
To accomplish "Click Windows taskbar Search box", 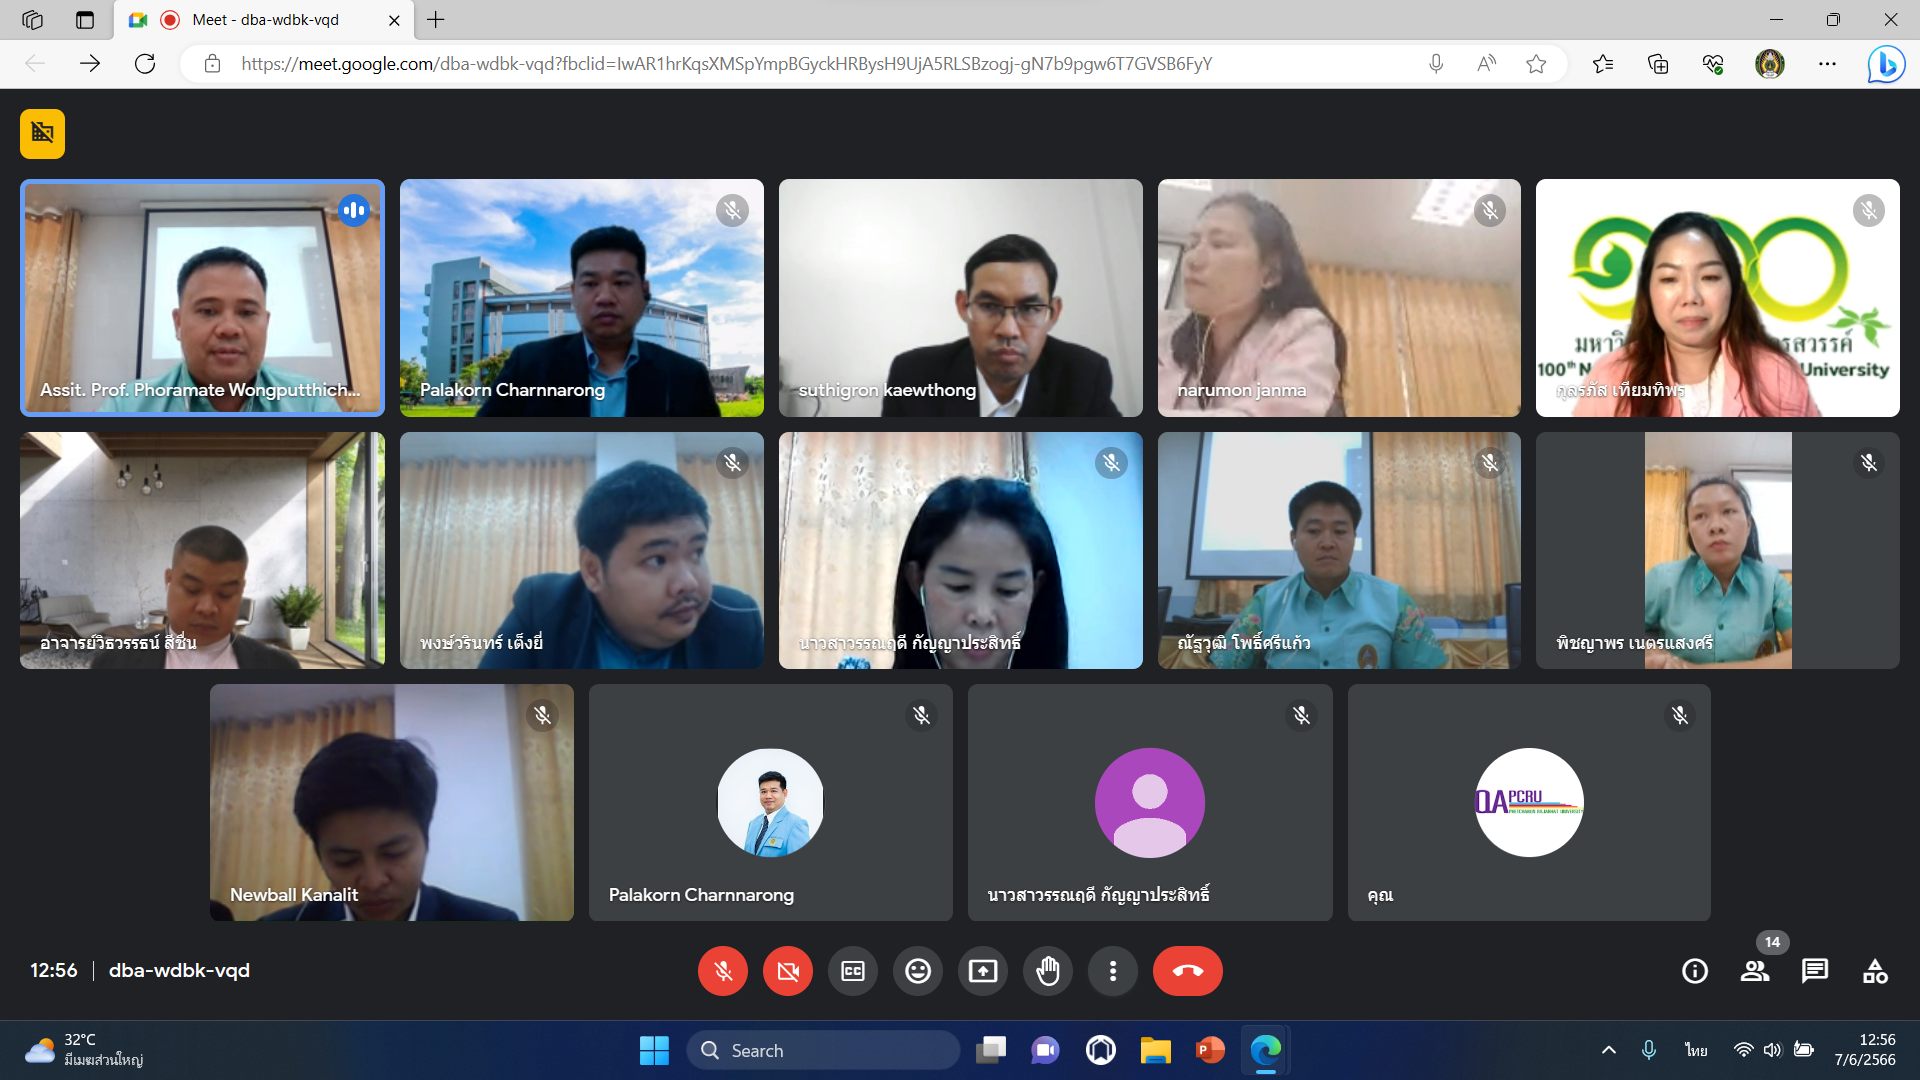I will coord(823,1050).
